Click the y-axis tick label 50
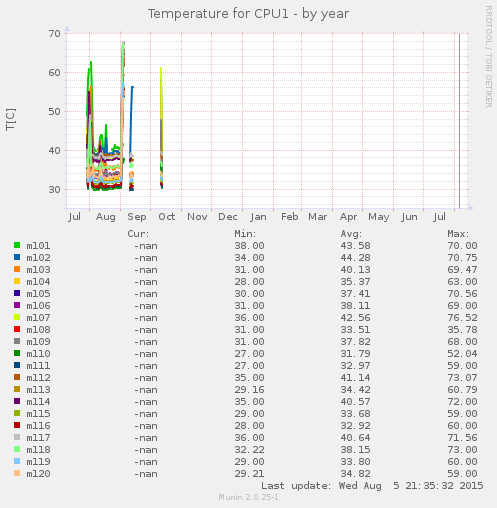 (x=54, y=112)
